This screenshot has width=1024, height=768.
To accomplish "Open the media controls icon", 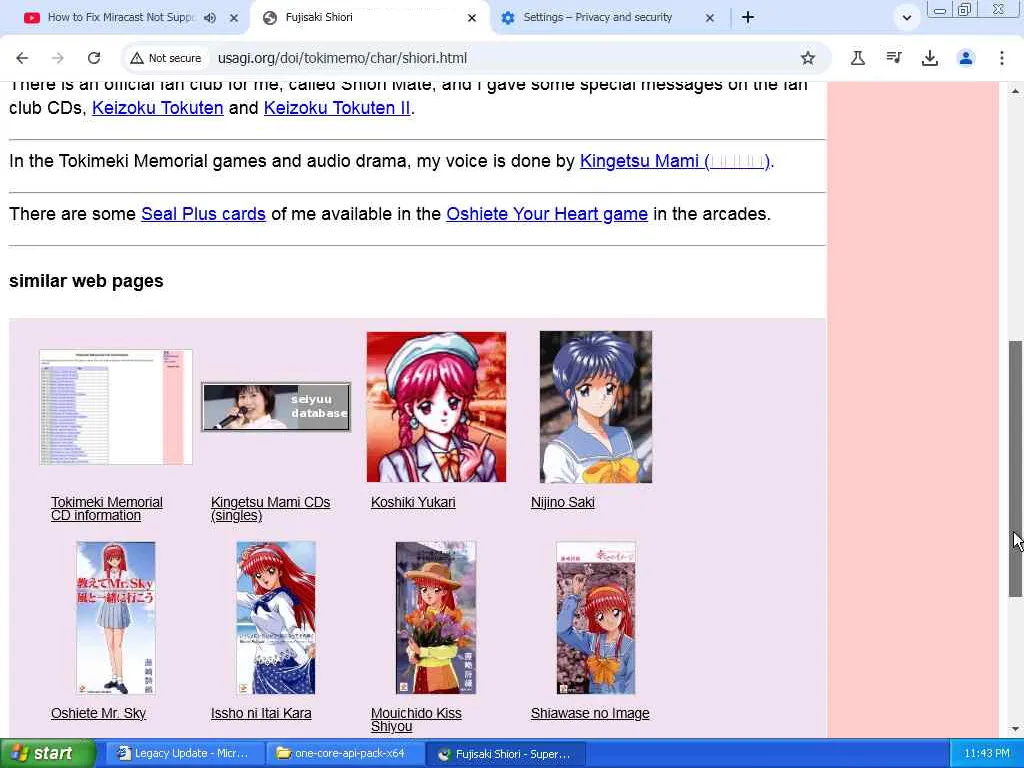I will pos(894,58).
